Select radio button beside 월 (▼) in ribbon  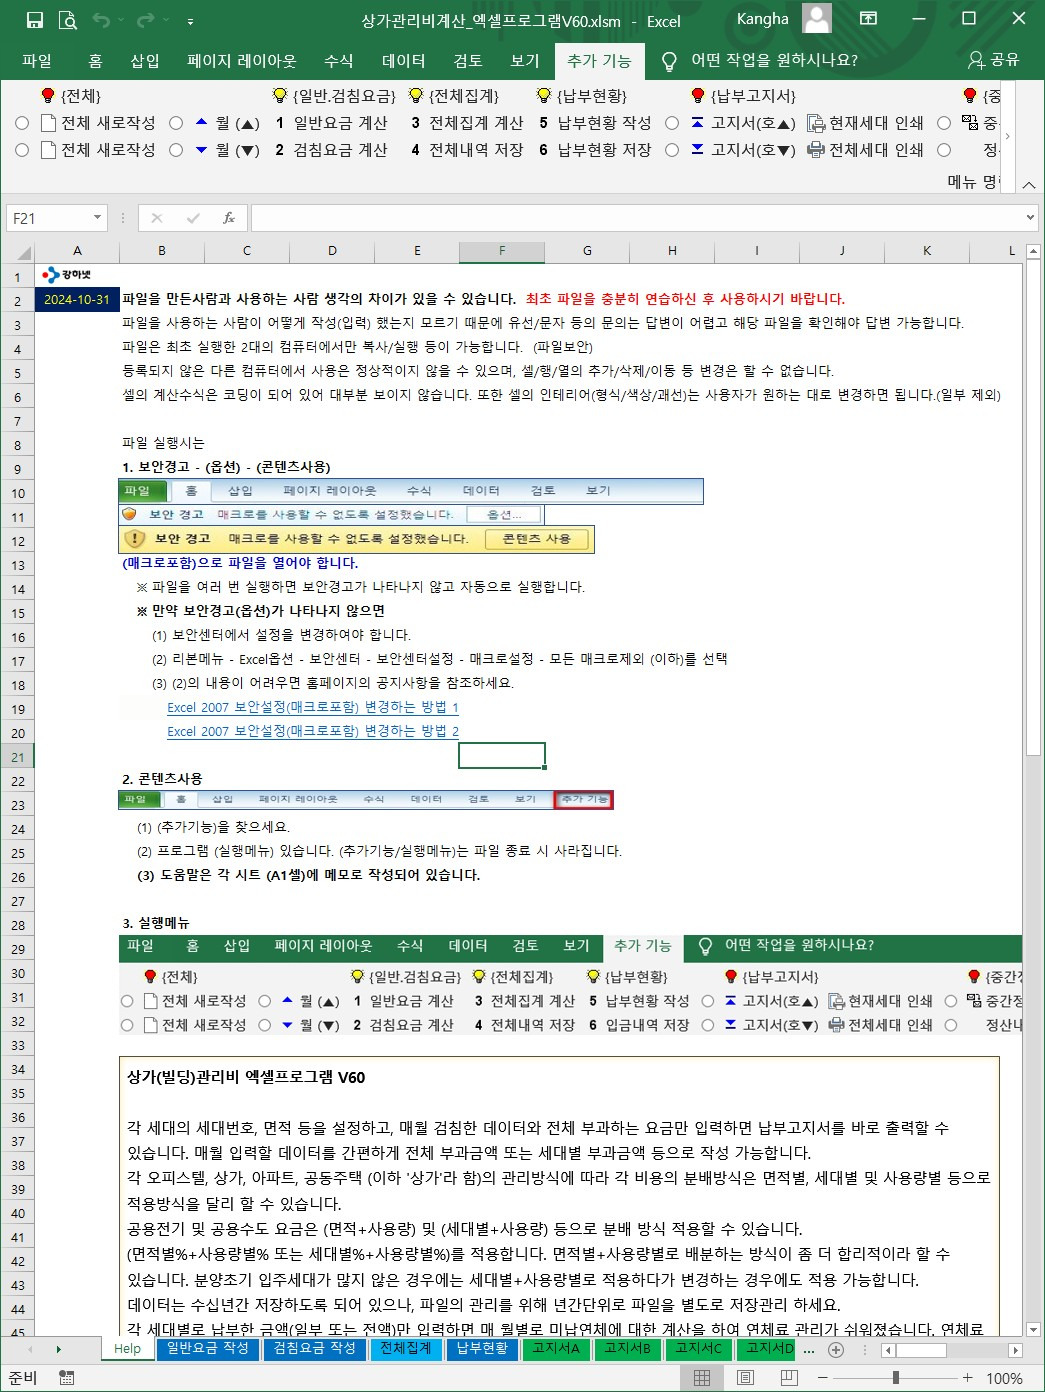point(176,150)
